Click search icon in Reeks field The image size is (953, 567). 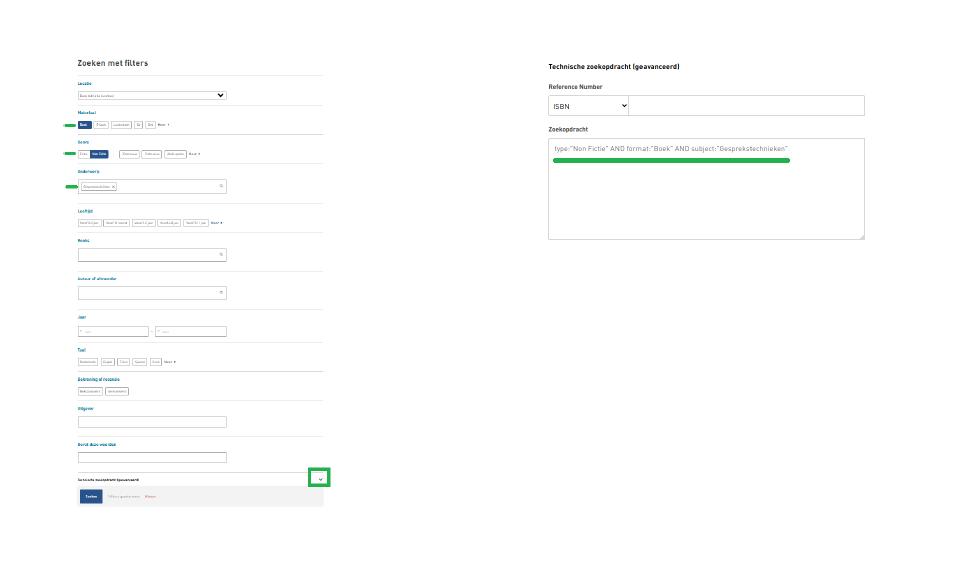(x=221, y=255)
